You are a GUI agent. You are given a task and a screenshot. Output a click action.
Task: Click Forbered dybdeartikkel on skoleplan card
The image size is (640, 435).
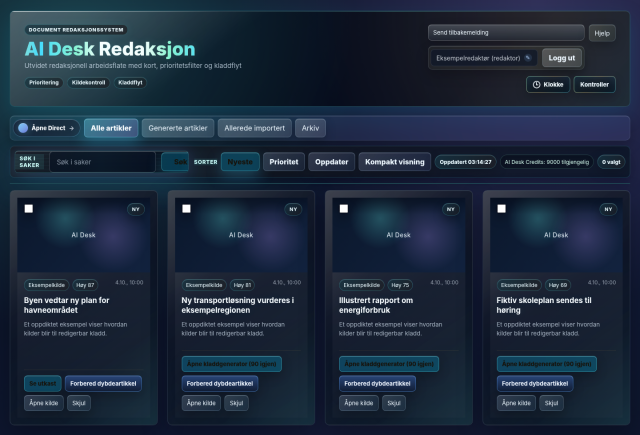(x=535, y=384)
